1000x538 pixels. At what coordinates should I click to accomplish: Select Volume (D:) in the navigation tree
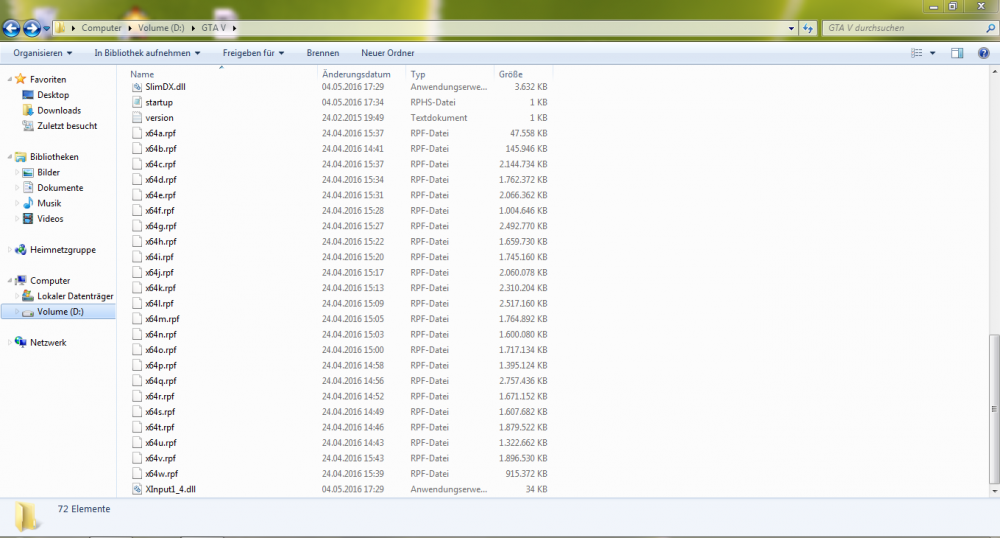click(x=60, y=312)
